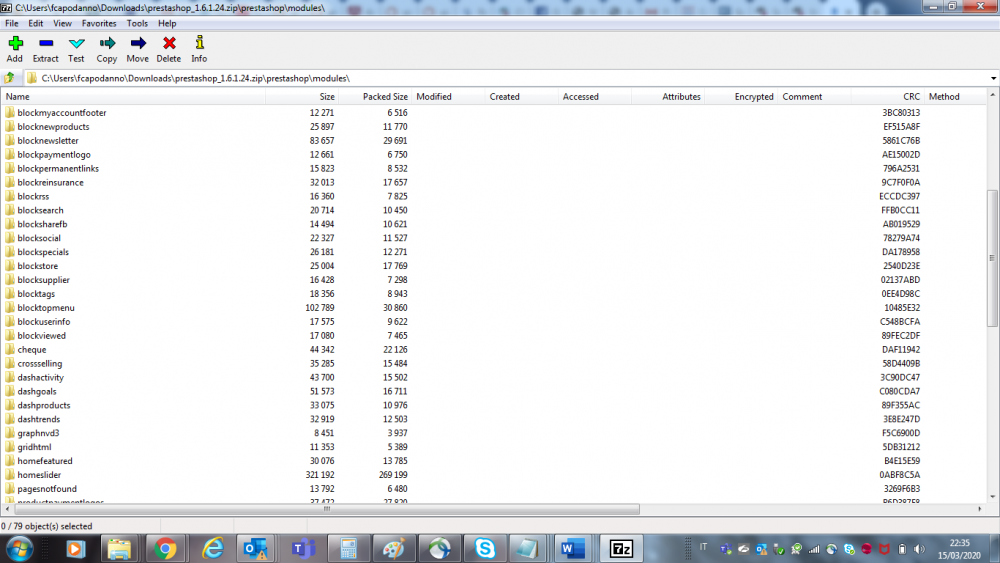Viewport: 1000px width, 563px height.
Task: Sort by Packed Size column header
Action: (x=375, y=97)
